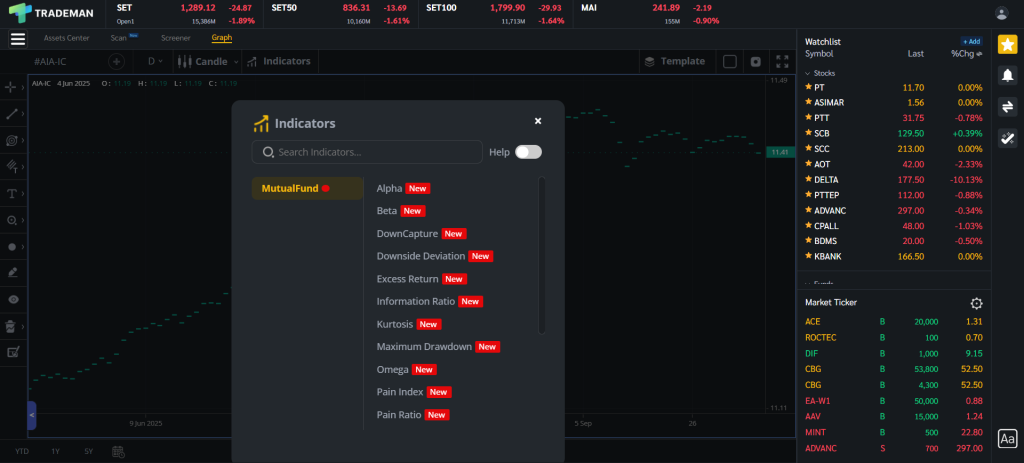This screenshot has width=1024, height=463.
Task: Open the hamburger main menu
Action: coord(17,39)
